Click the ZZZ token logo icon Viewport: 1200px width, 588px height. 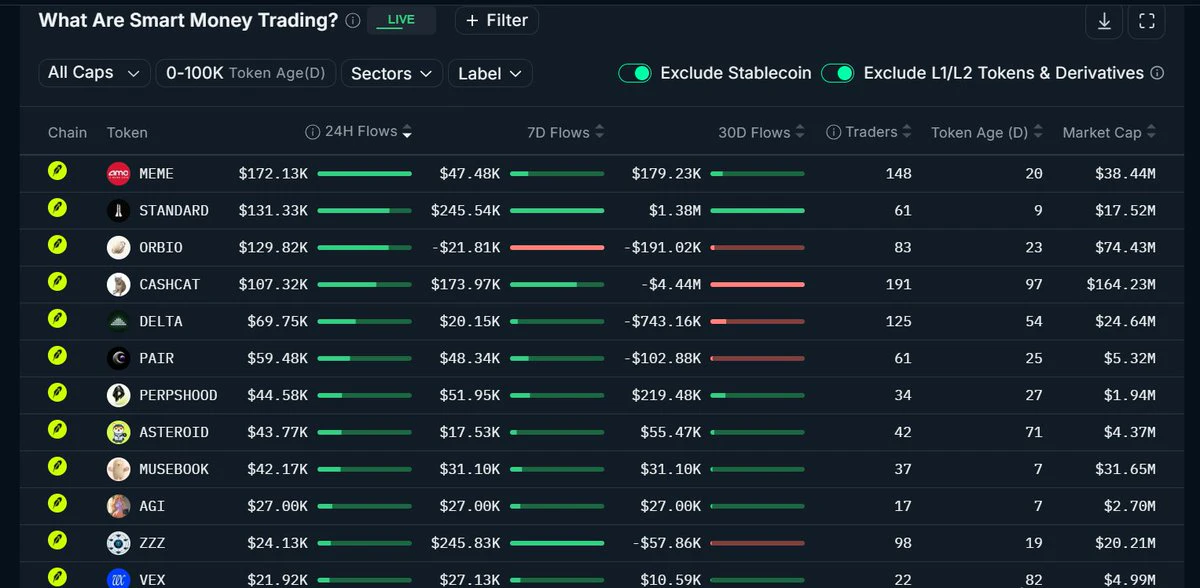click(x=118, y=544)
